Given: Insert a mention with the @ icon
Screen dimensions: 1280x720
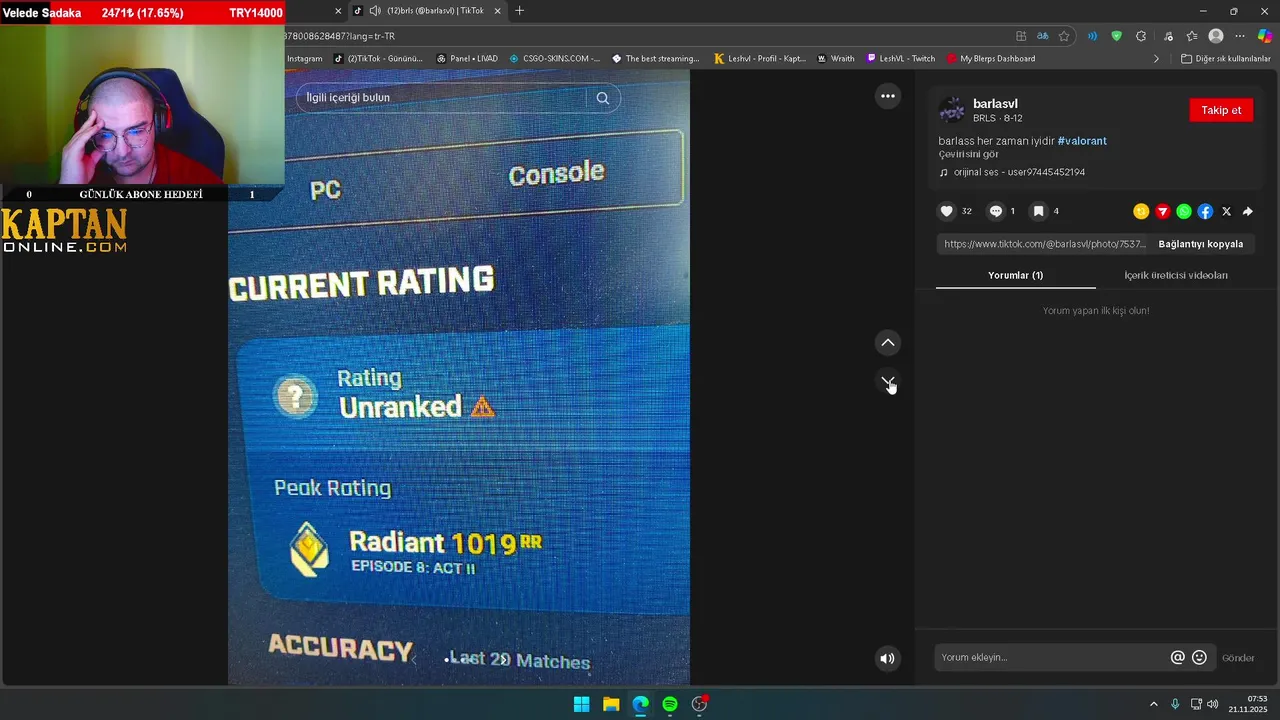Looking at the screenshot, I should (x=1178, y=657).
